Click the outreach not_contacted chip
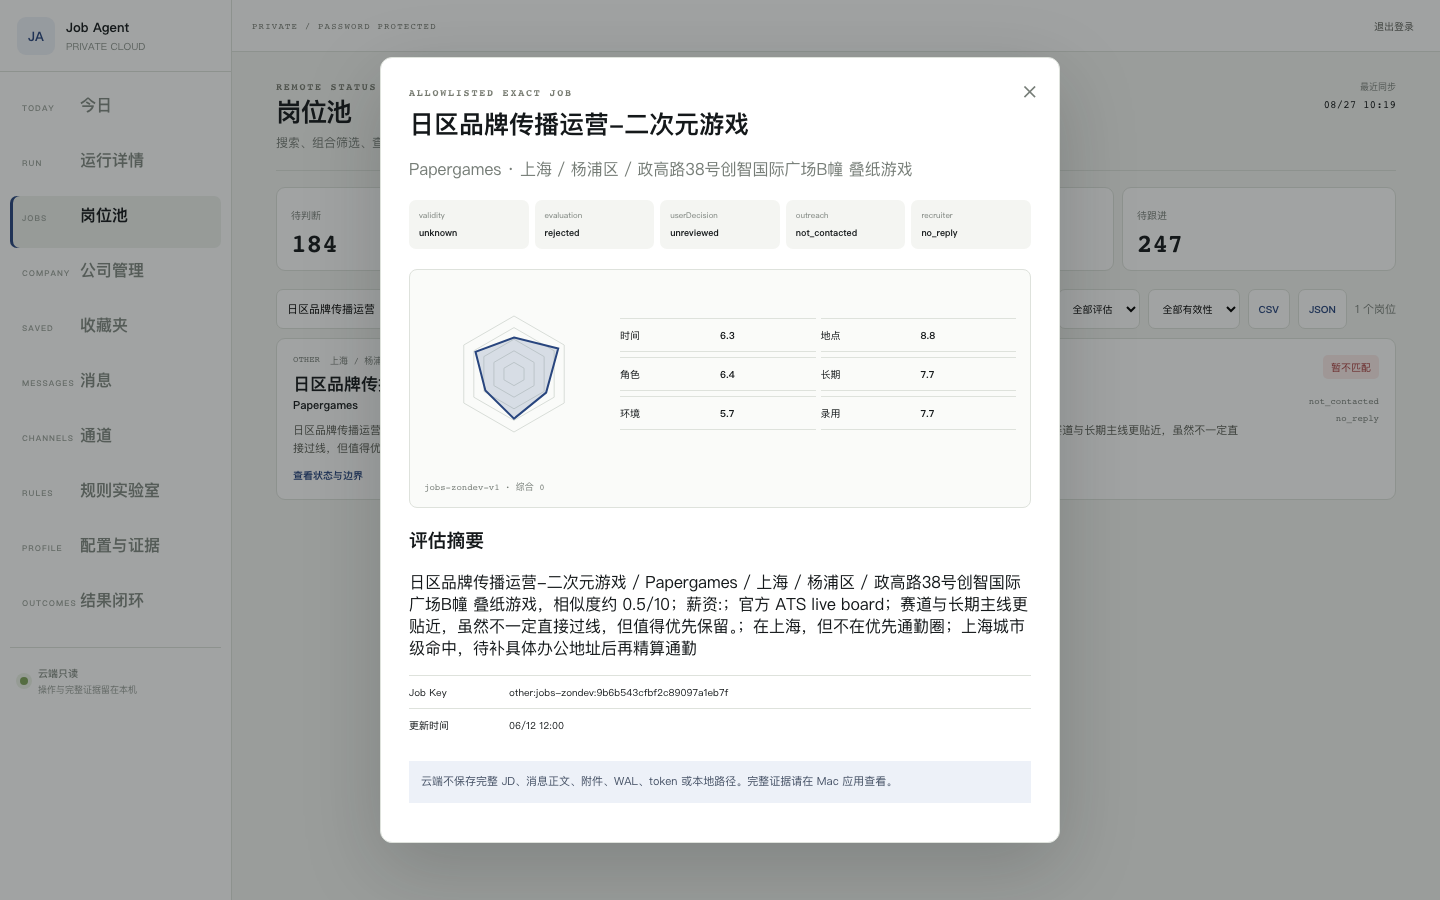This screenshot has height=900, width=1440. [x=845, y=225]
